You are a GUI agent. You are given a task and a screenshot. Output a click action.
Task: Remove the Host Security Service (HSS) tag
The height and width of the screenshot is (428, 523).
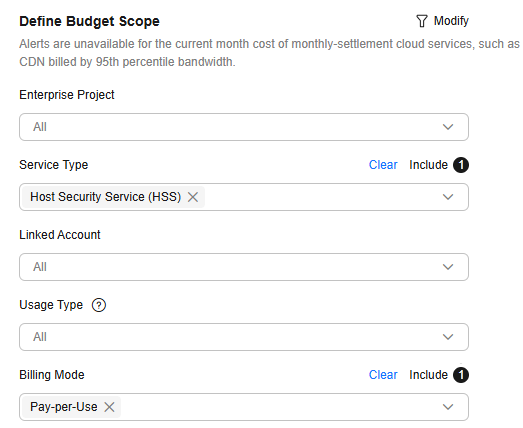coord(193,197)
